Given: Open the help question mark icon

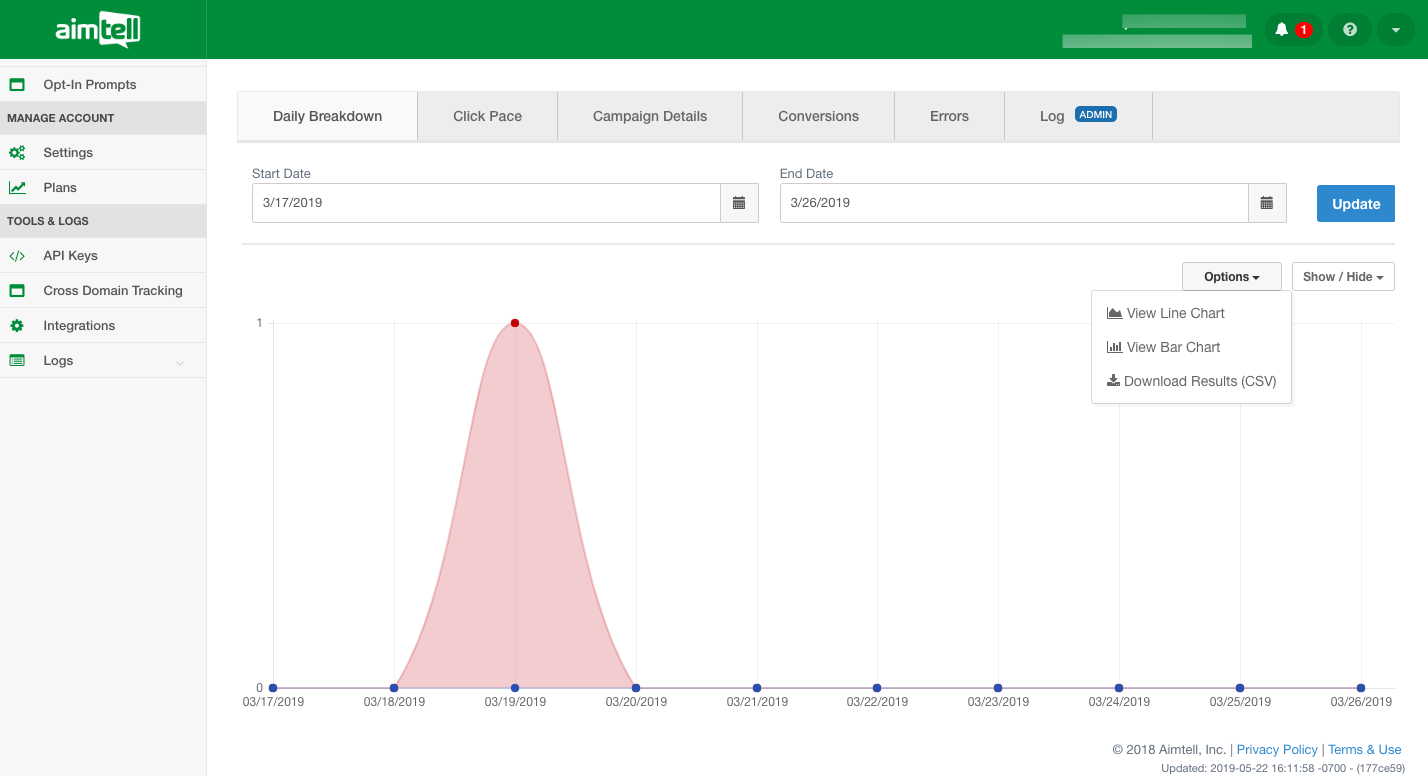Looking at the screenshot, I should pos(1349,30).
